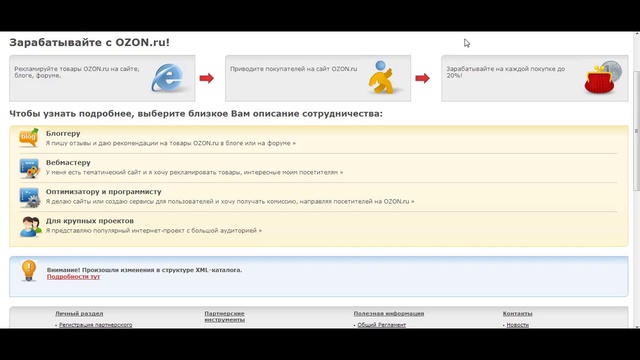Open the Общий Регламент link

tap(381, 325)
